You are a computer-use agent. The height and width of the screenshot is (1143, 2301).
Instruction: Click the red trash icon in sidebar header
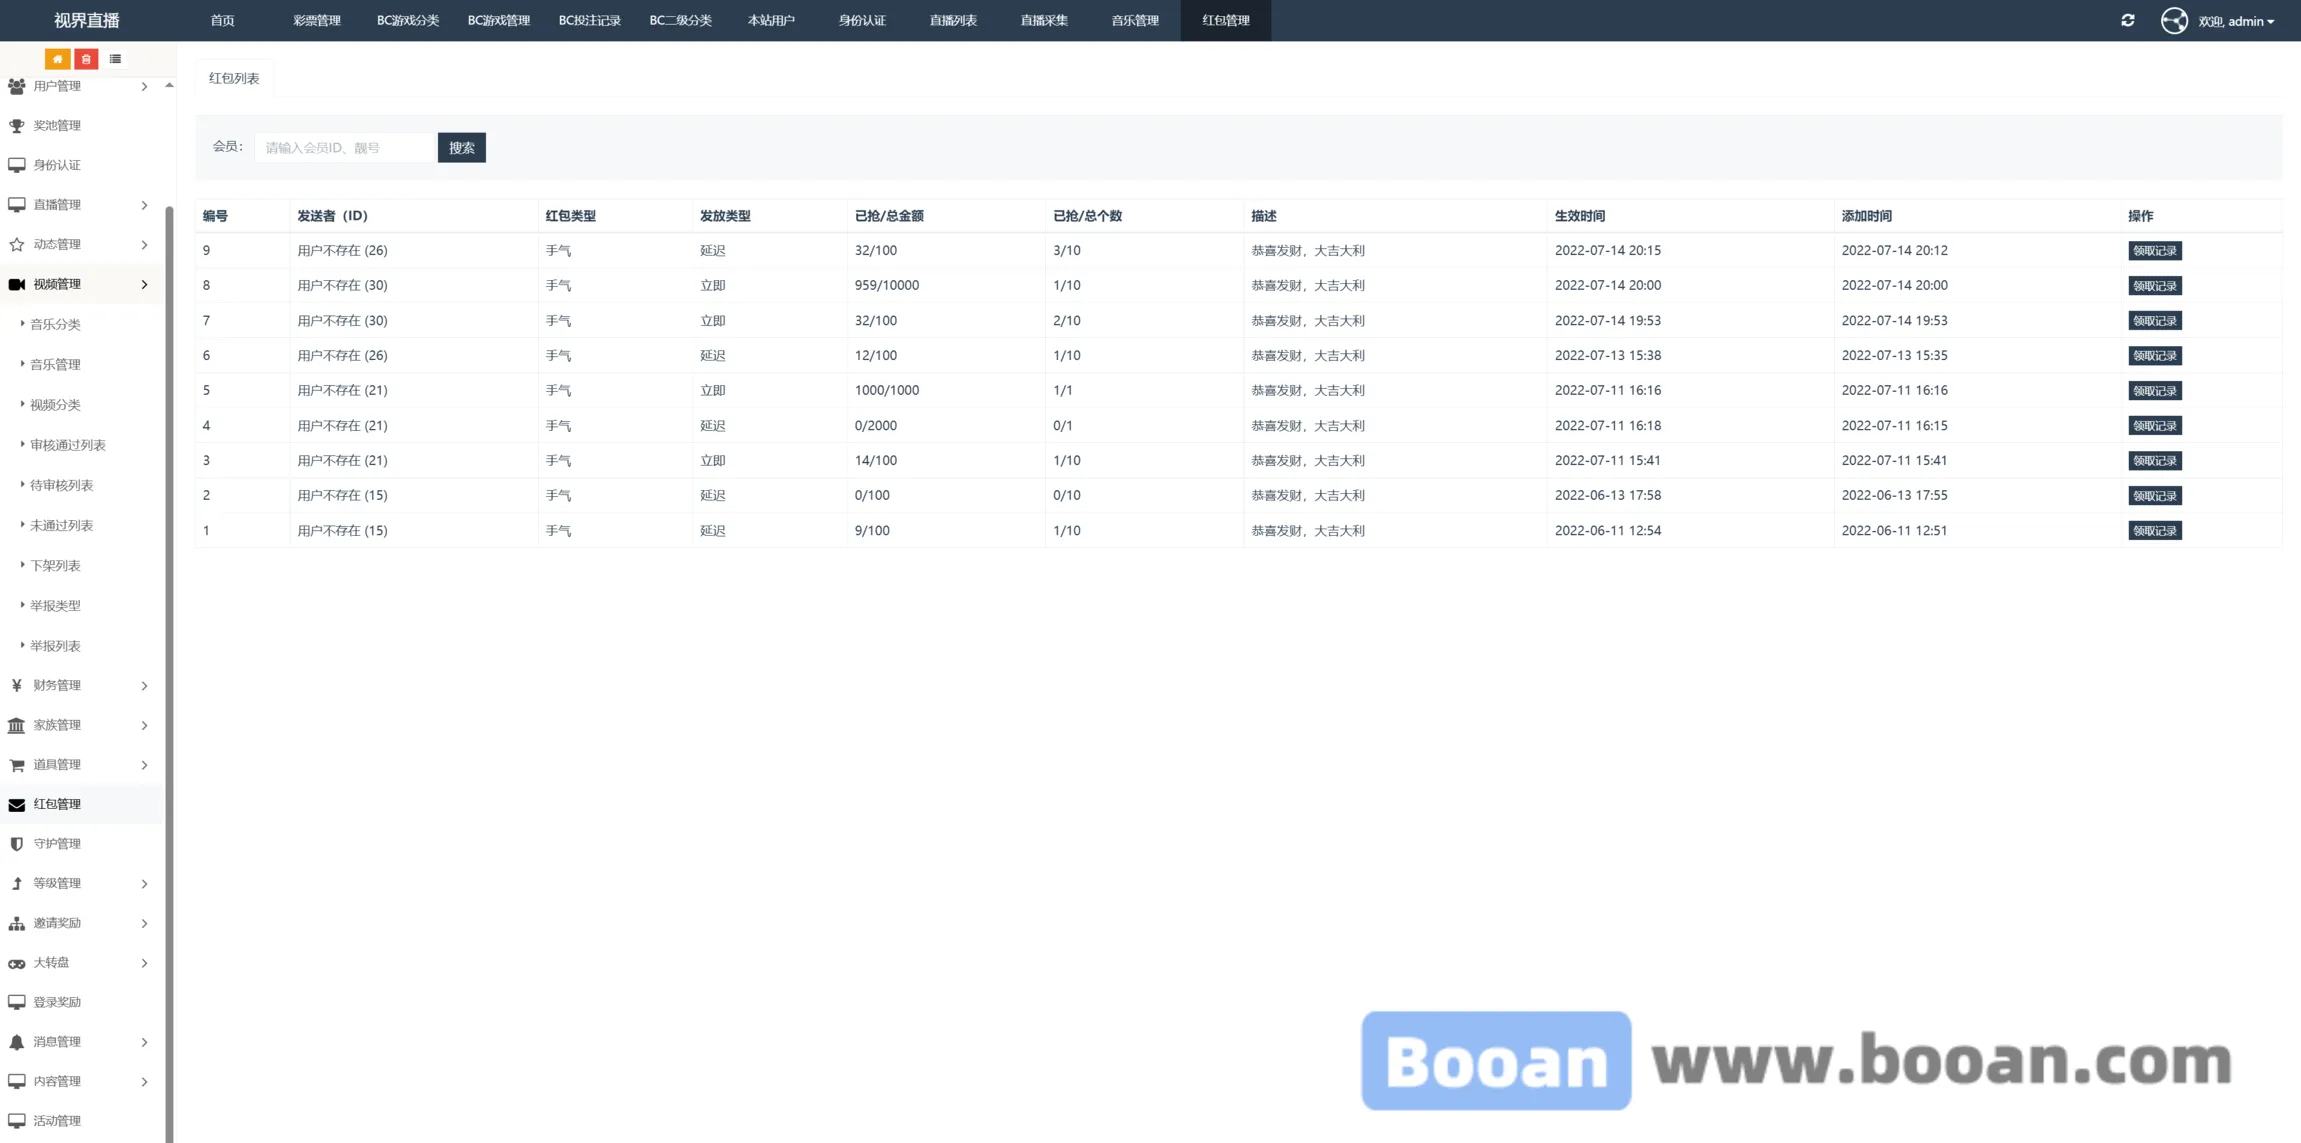click(x=86, y=59)
